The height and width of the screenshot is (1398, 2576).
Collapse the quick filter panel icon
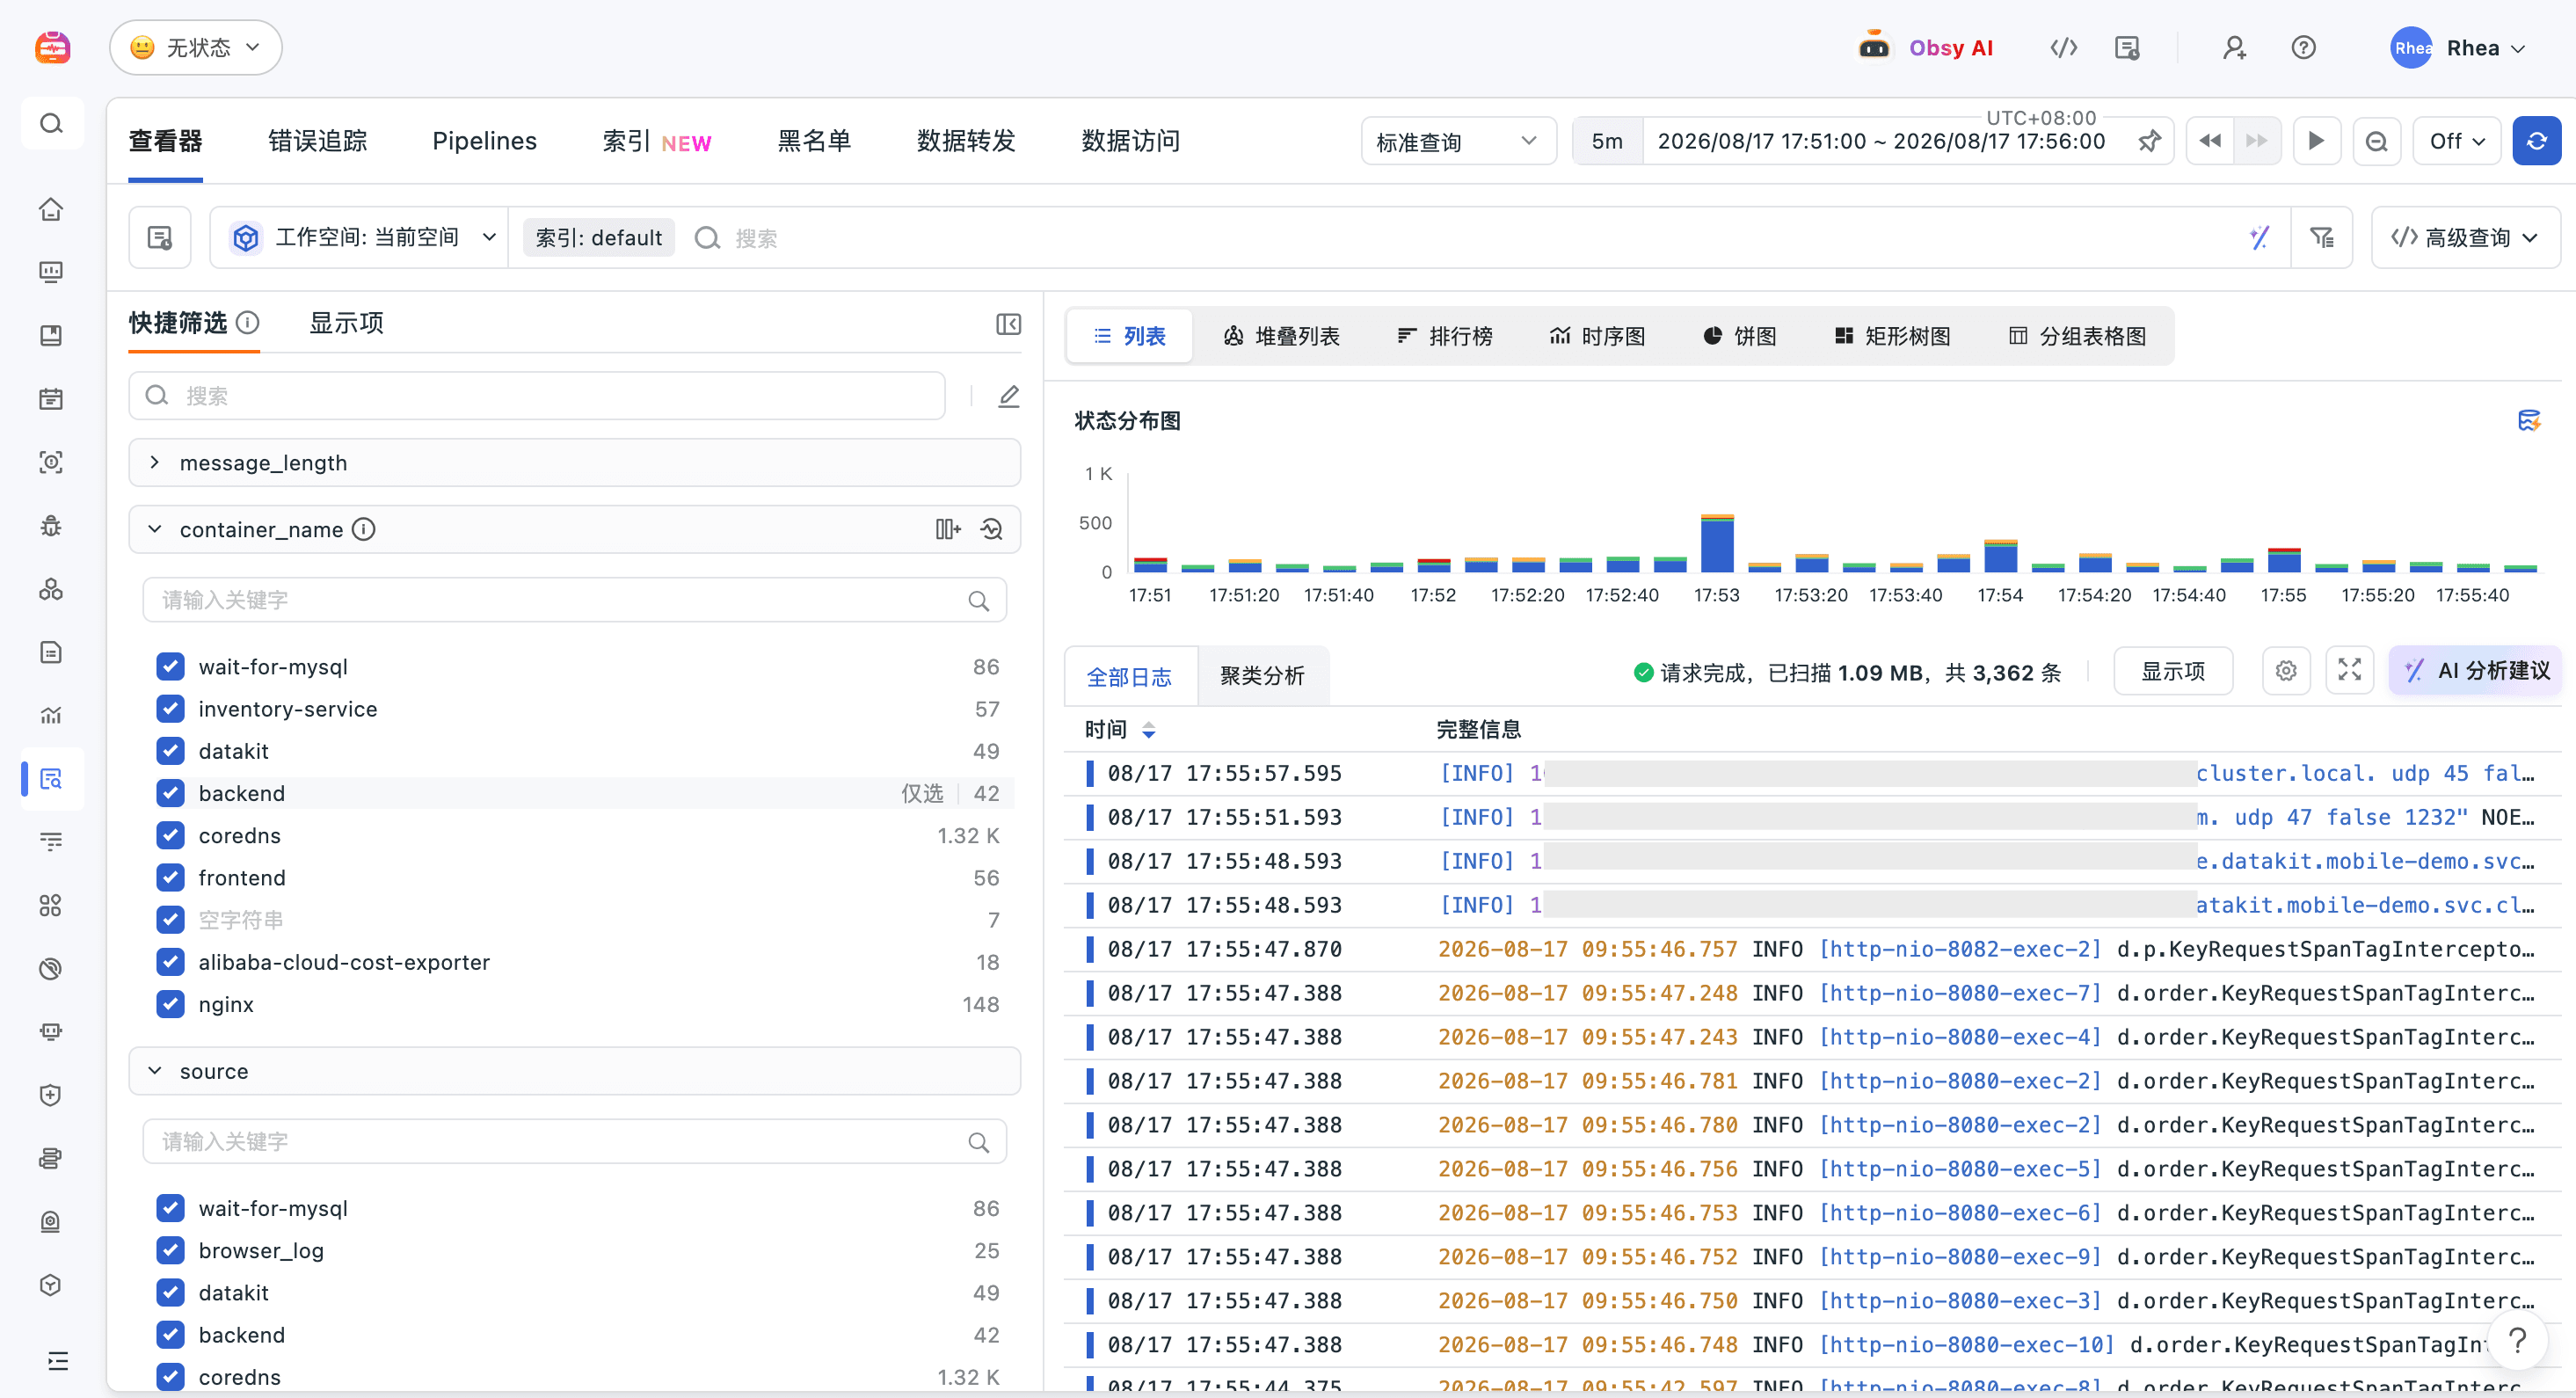[x=1008, y=324]
